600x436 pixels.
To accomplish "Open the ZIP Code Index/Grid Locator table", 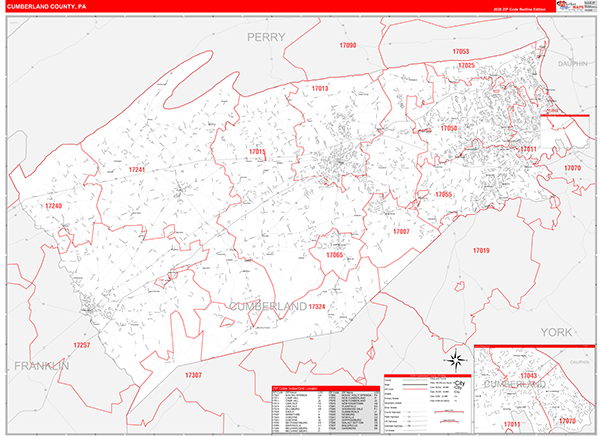I will point(326,410).
